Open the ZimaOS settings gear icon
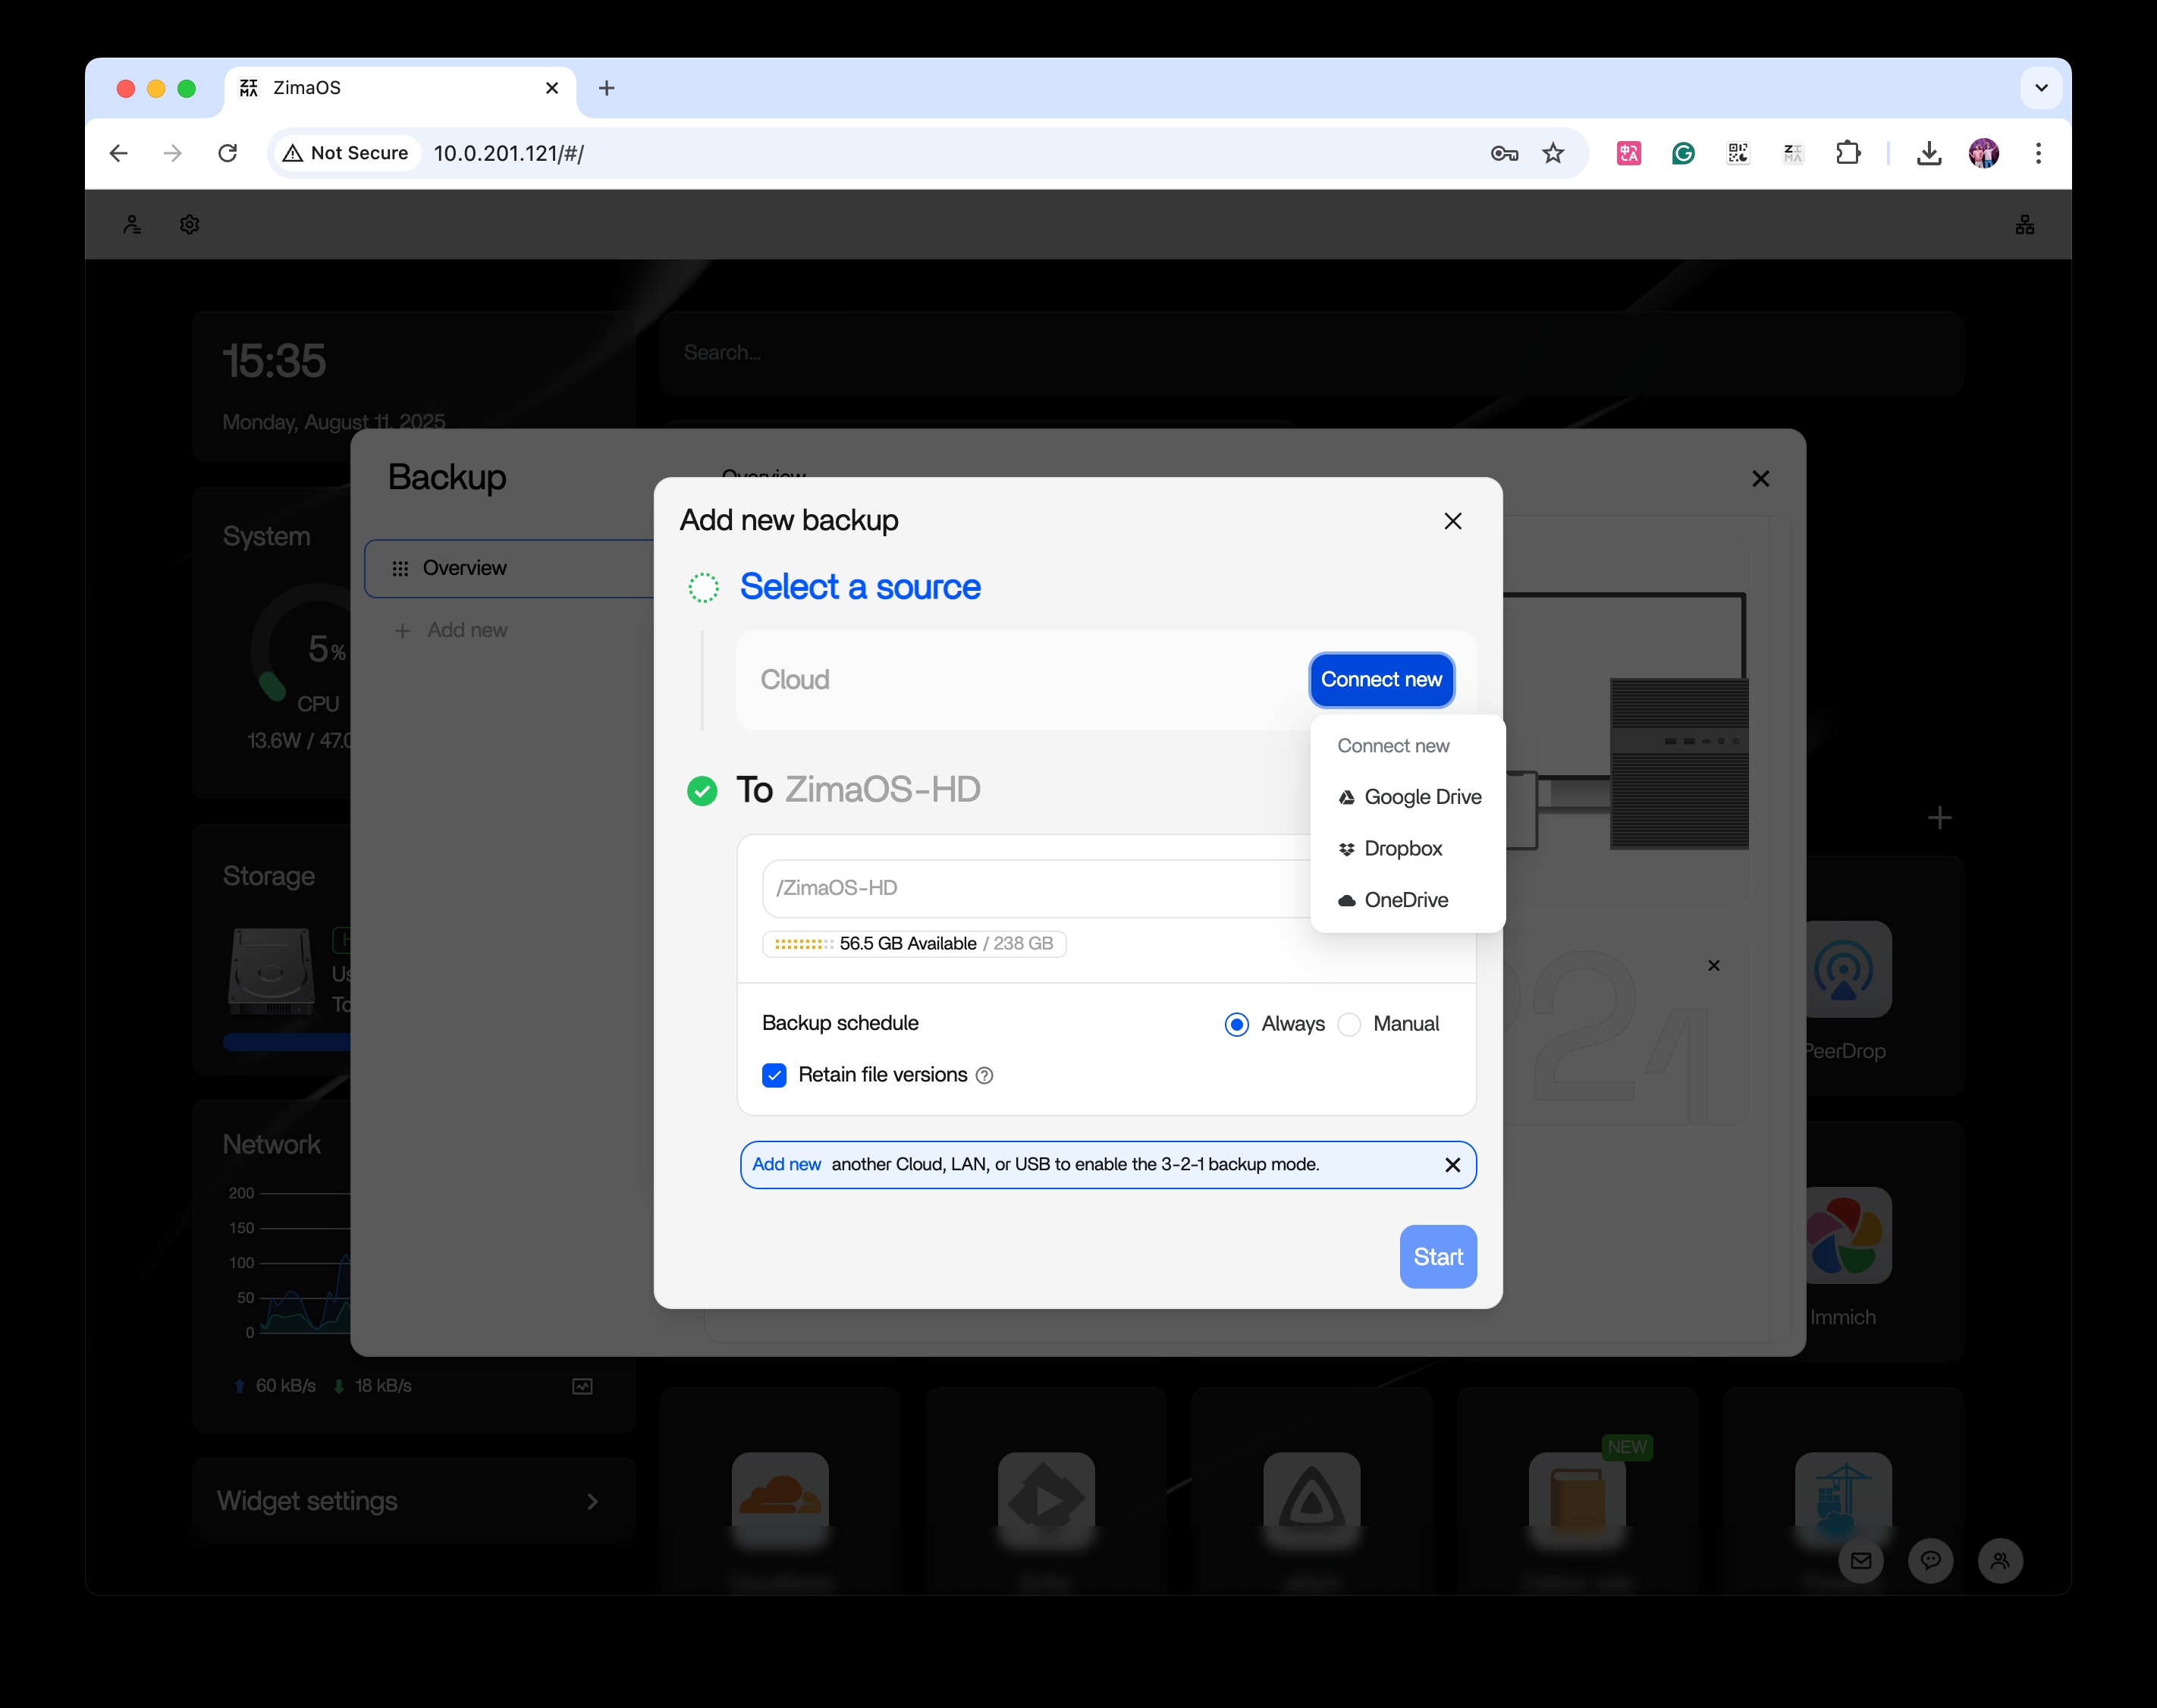The height and width of the screenshot is (1708, 2157). tap(189, 225)
